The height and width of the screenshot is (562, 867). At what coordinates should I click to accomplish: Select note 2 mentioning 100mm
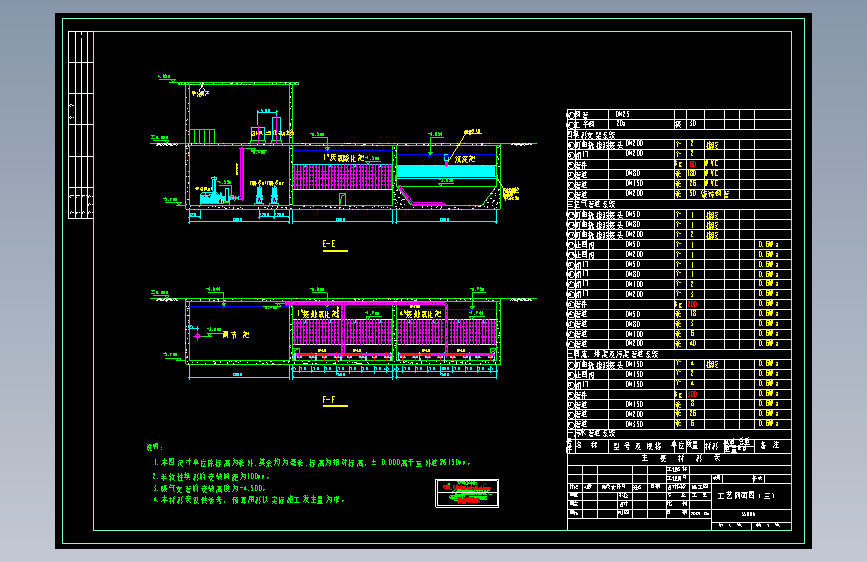[211, 476]
